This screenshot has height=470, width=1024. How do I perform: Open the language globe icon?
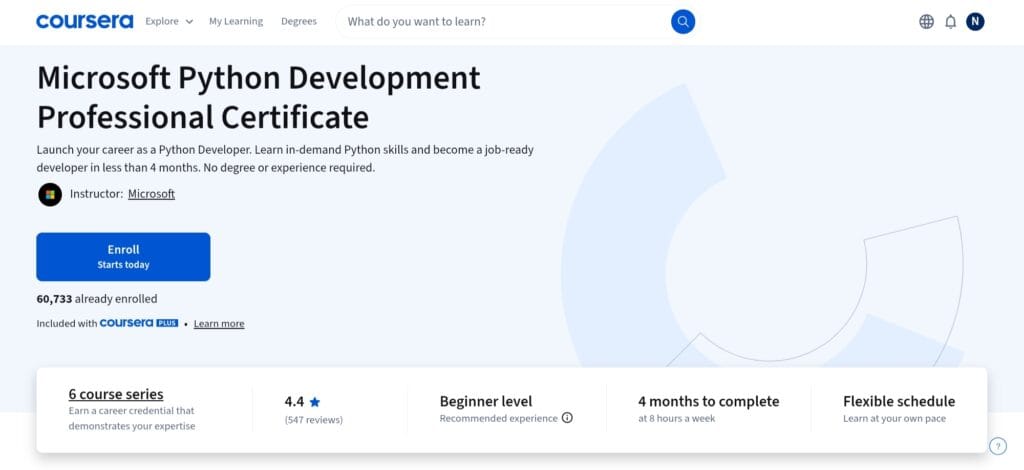click(926, 22)
